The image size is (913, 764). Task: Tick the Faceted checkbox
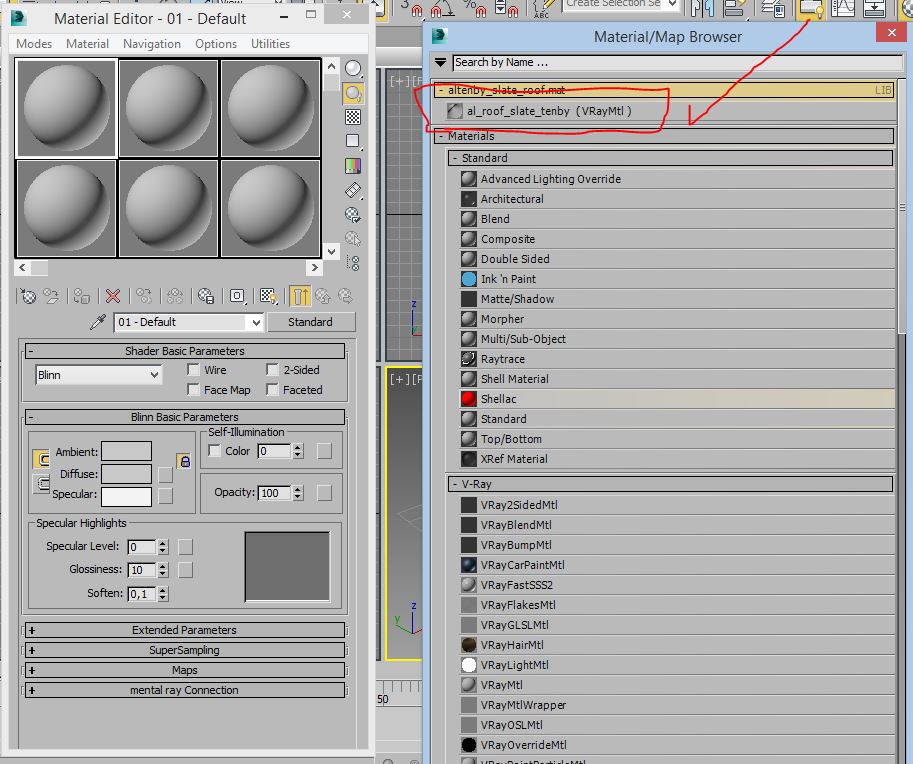[x=272, y=390]
